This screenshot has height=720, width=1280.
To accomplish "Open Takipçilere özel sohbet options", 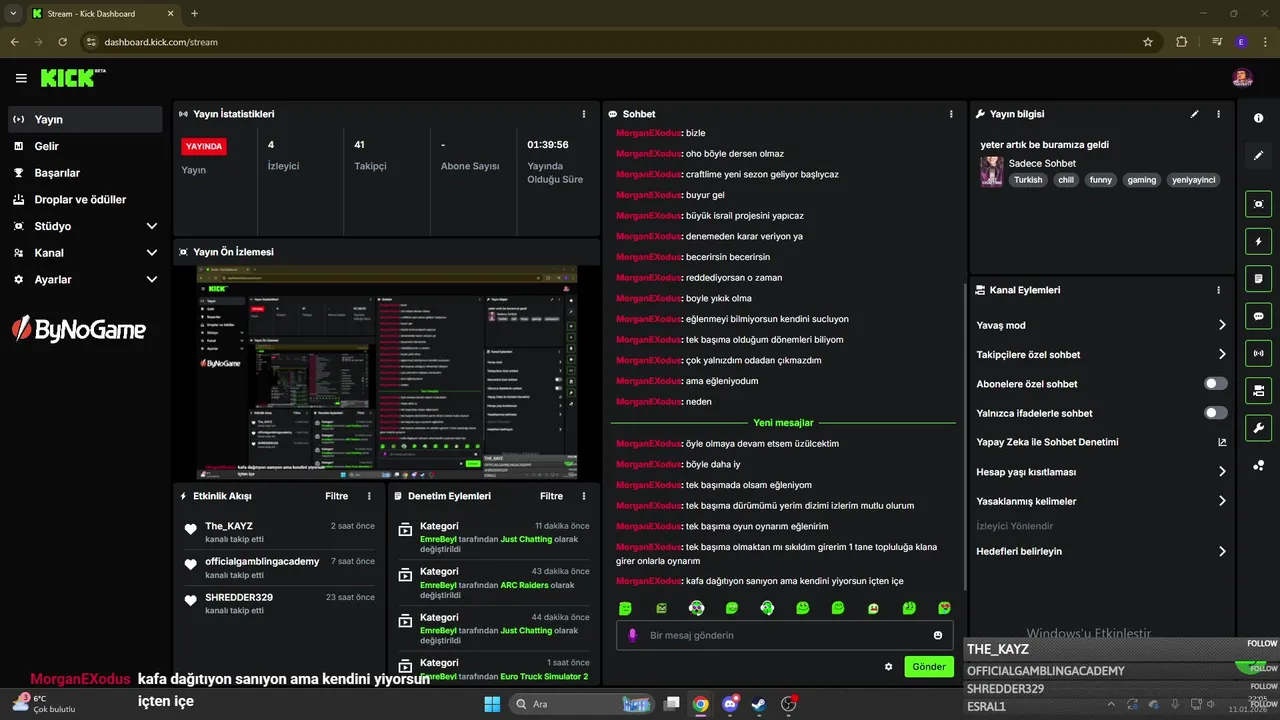I will [x=1102, y=354].
